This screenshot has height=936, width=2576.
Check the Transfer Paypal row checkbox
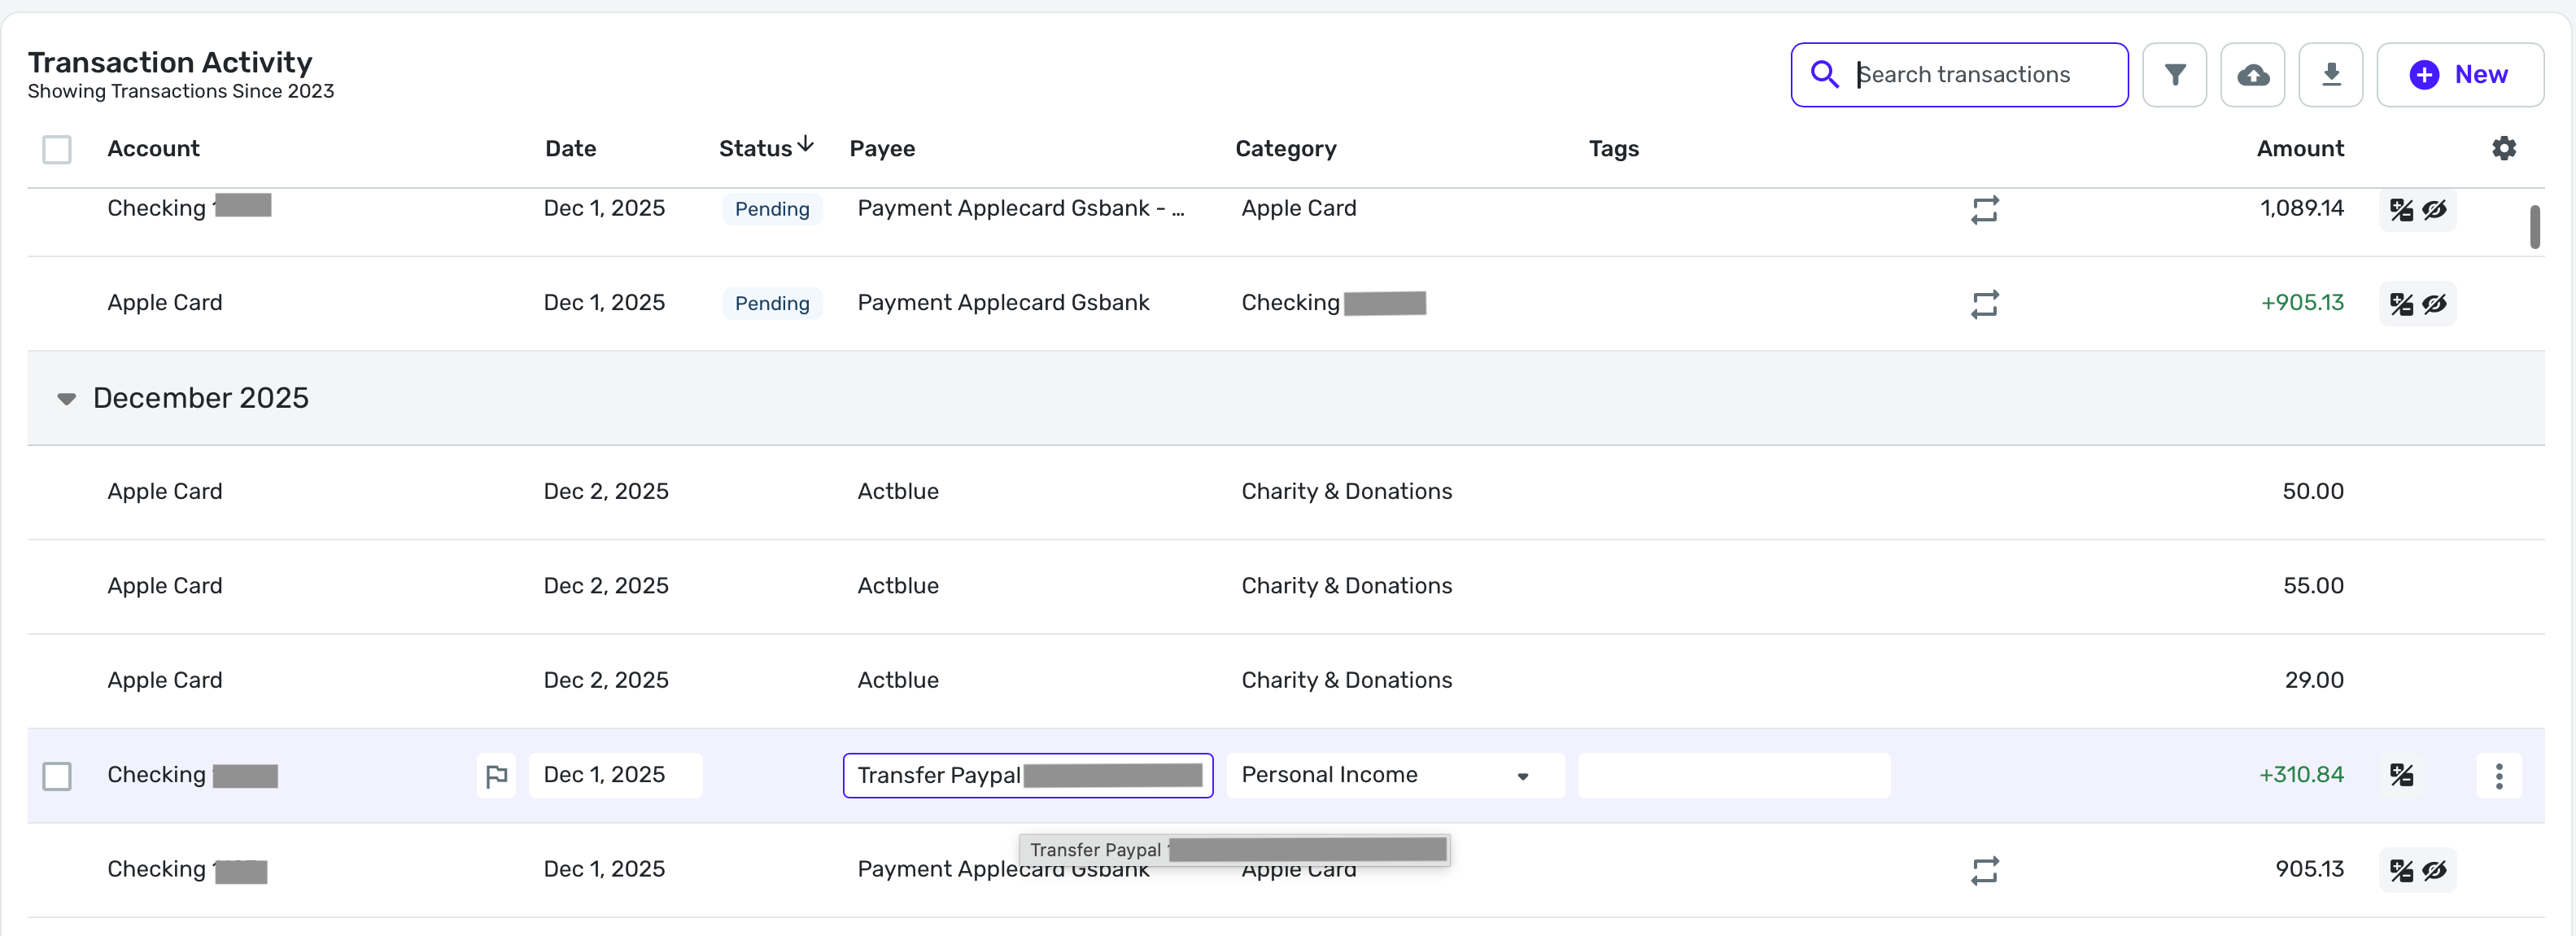pos(57,776)
